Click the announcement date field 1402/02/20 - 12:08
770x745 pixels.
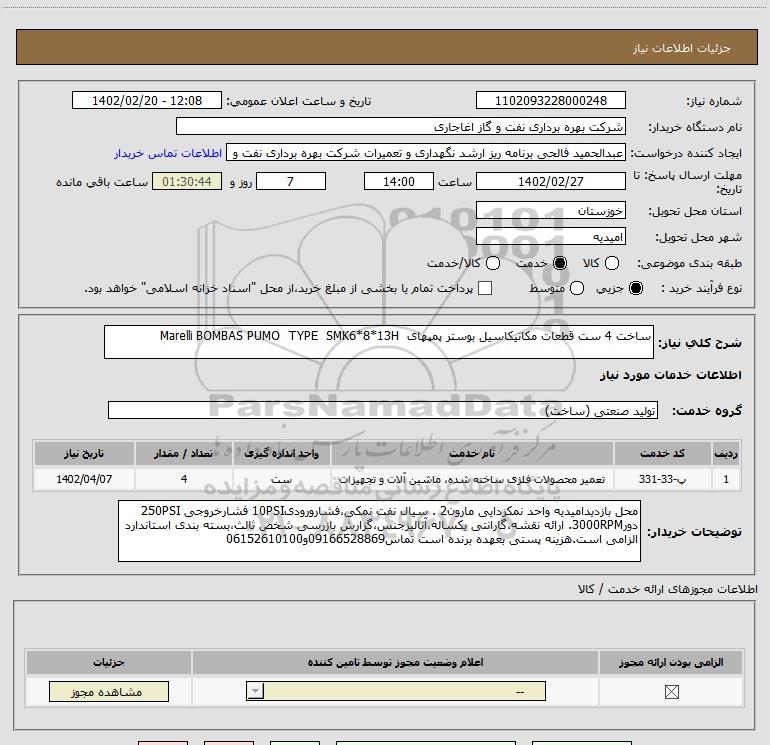pyautogui.click(x=147, y=100)
